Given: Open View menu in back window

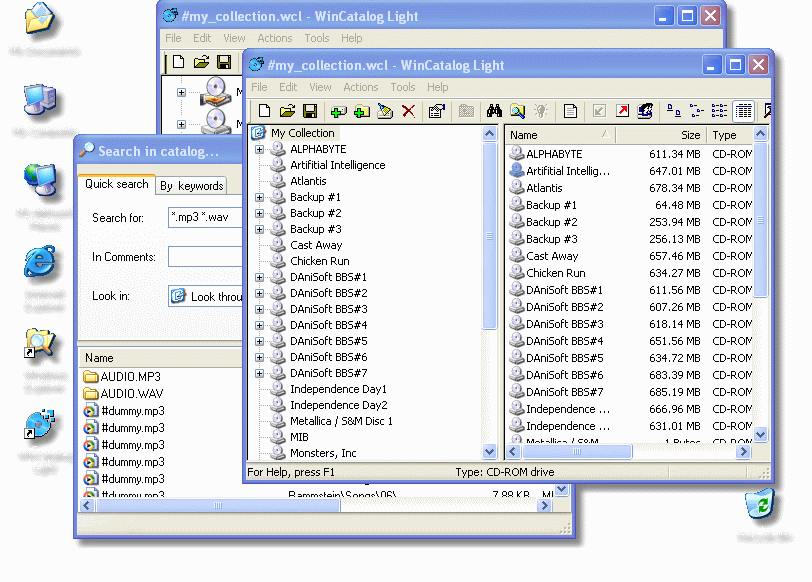Looking at the screenshot, I should point(234,38).
